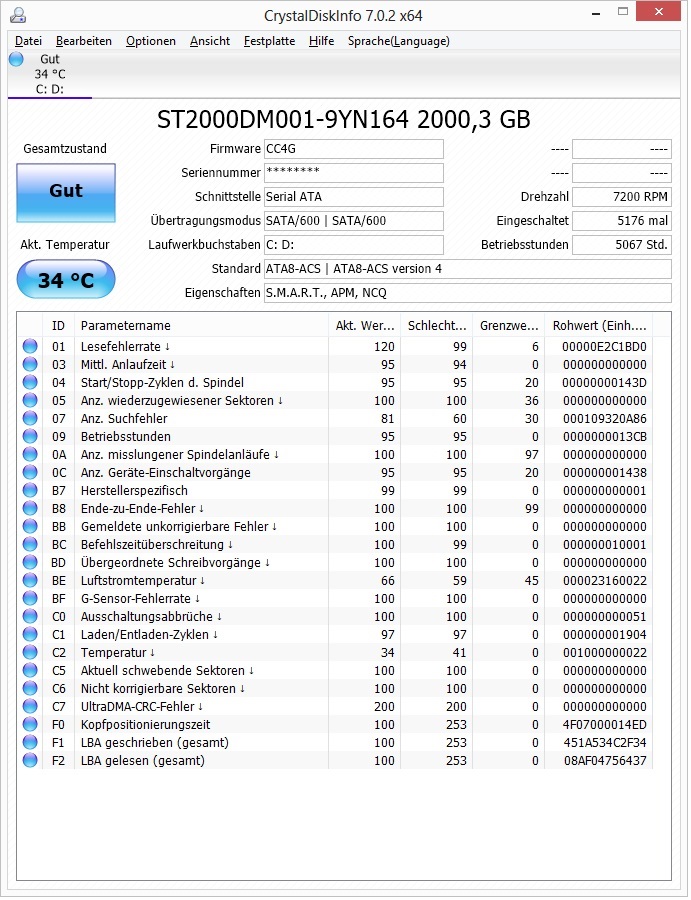Click raw value 4F07000014ED
The image size is (691, 900).
604,724
